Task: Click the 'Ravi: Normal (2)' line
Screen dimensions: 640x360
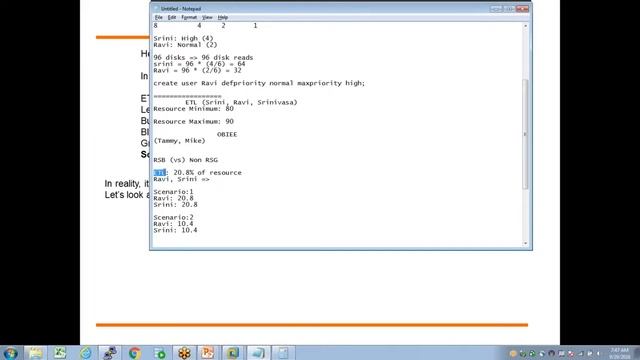Action: (185, 45)
